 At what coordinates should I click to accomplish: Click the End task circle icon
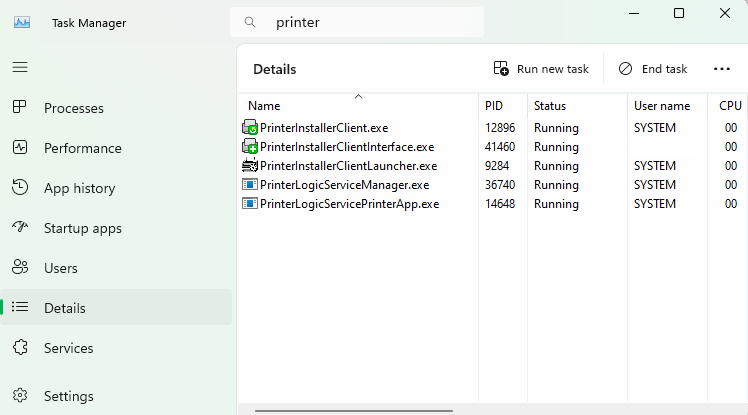(x=625, y=69)
